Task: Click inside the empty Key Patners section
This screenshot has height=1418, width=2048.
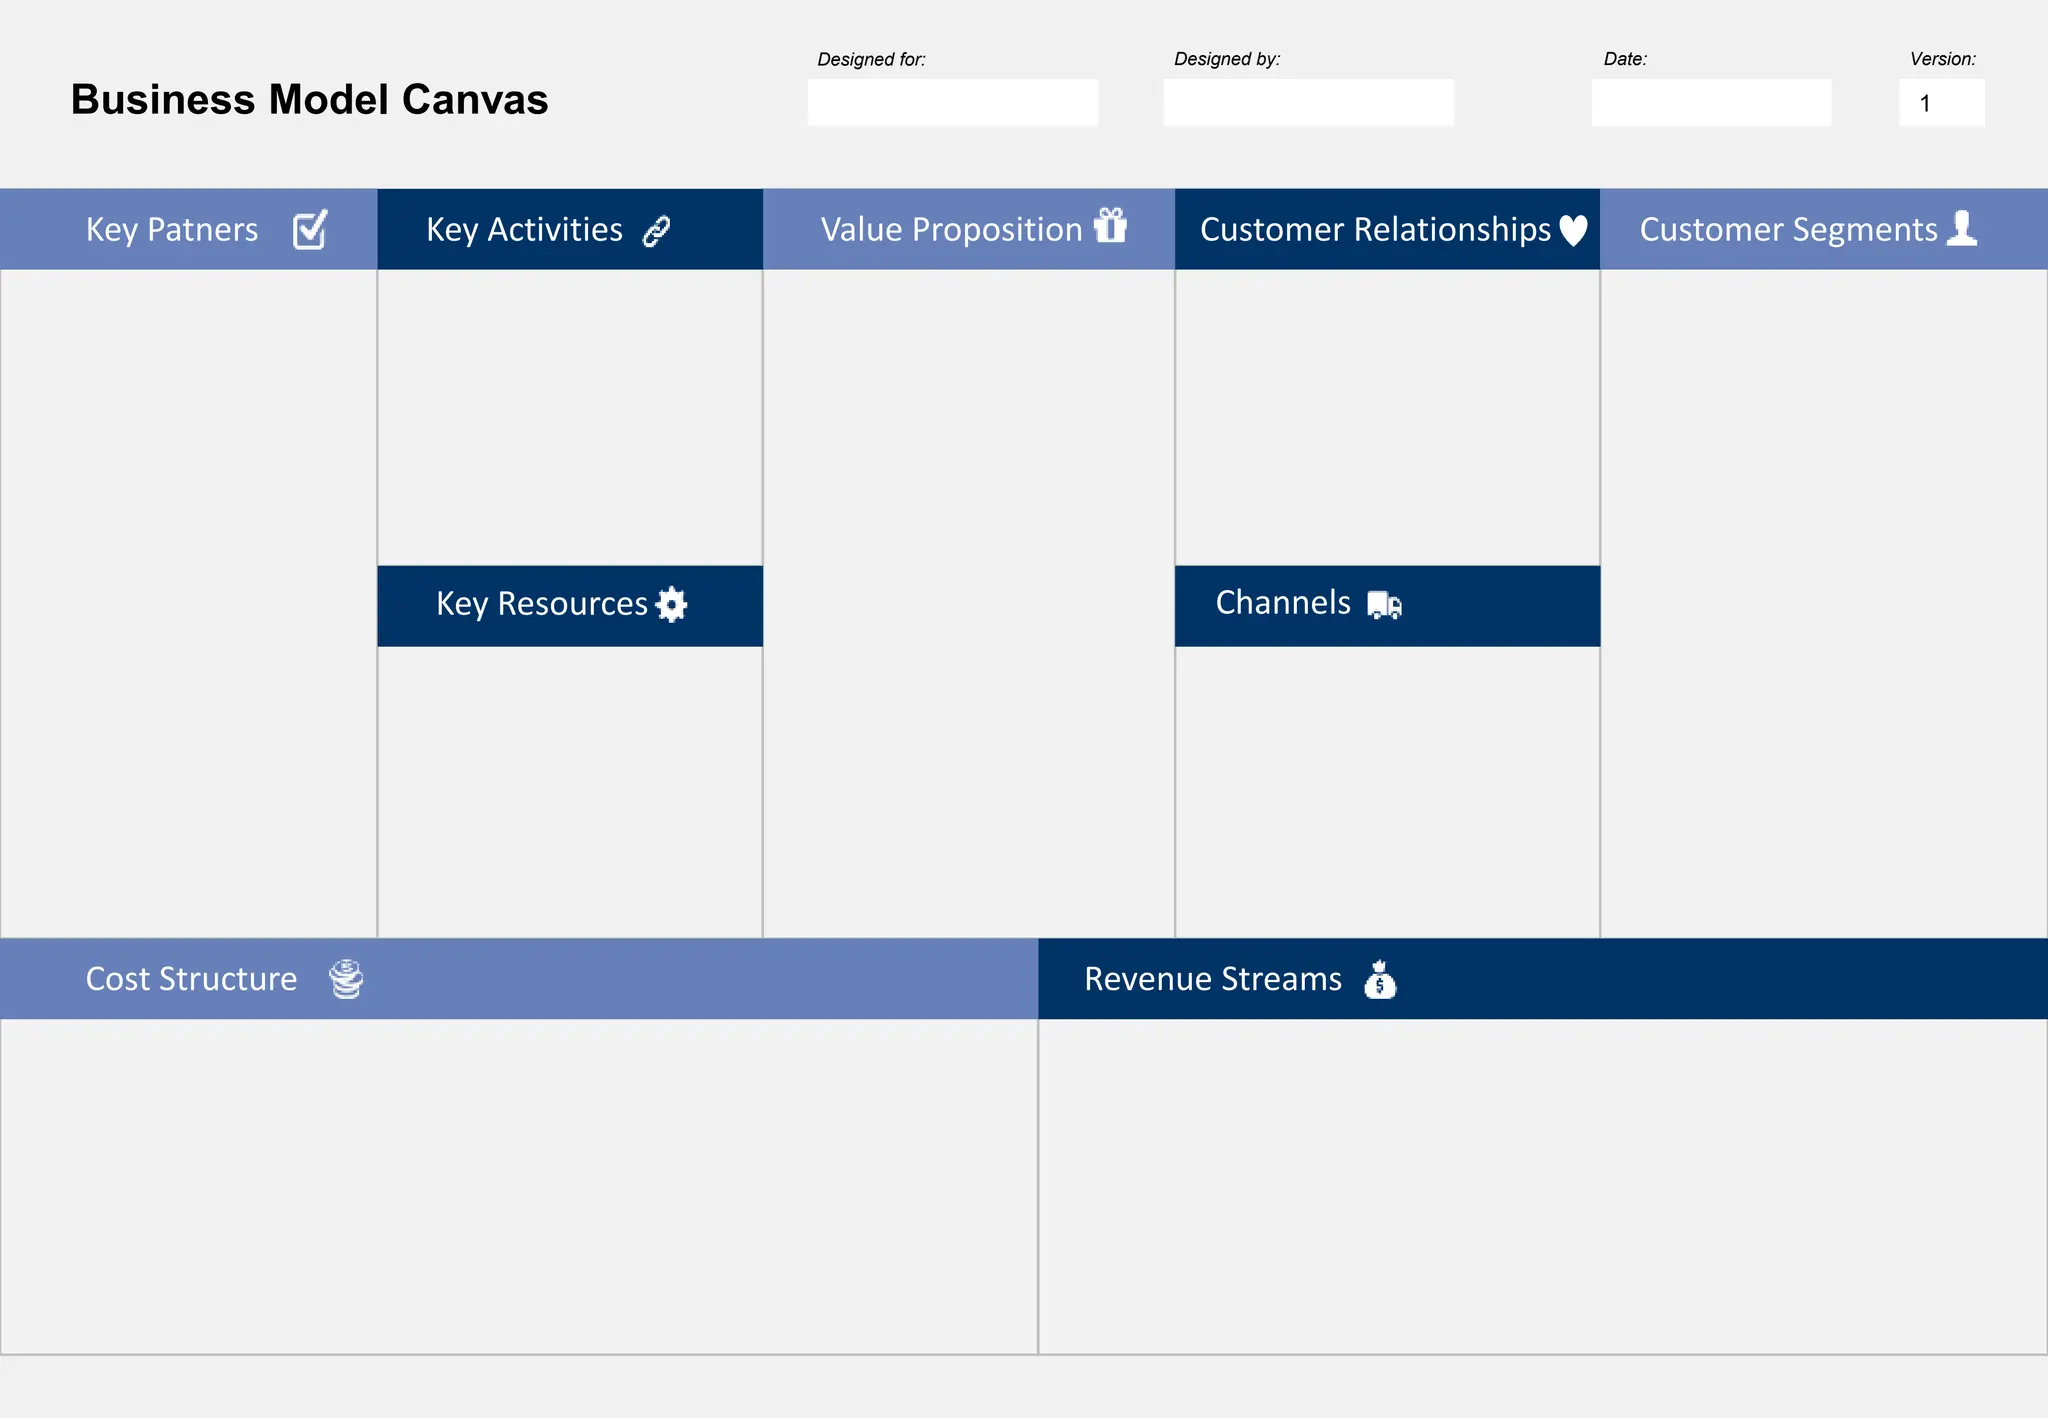Action: tap(188, 600)
